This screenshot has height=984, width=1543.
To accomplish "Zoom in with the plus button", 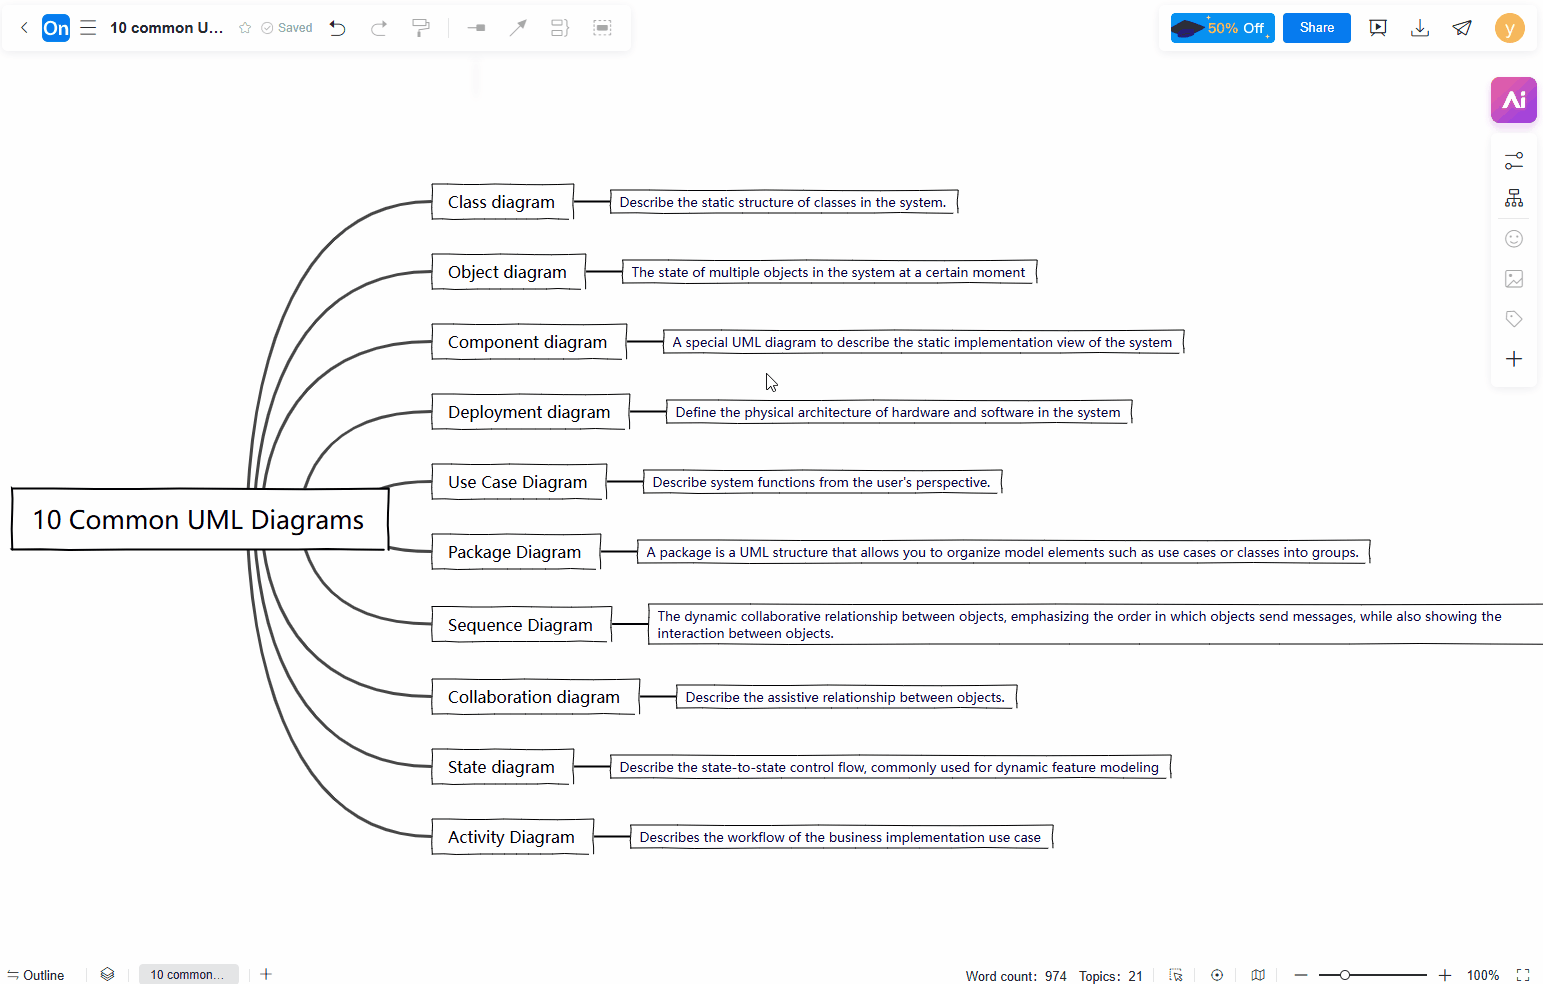I will tap(1445, 975).
